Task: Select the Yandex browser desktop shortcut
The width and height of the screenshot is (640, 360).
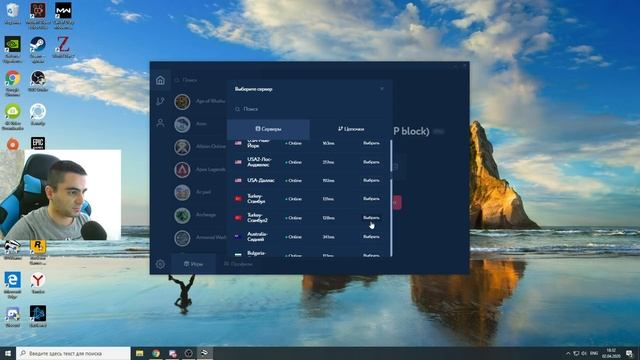Action: tap(38, 283)
